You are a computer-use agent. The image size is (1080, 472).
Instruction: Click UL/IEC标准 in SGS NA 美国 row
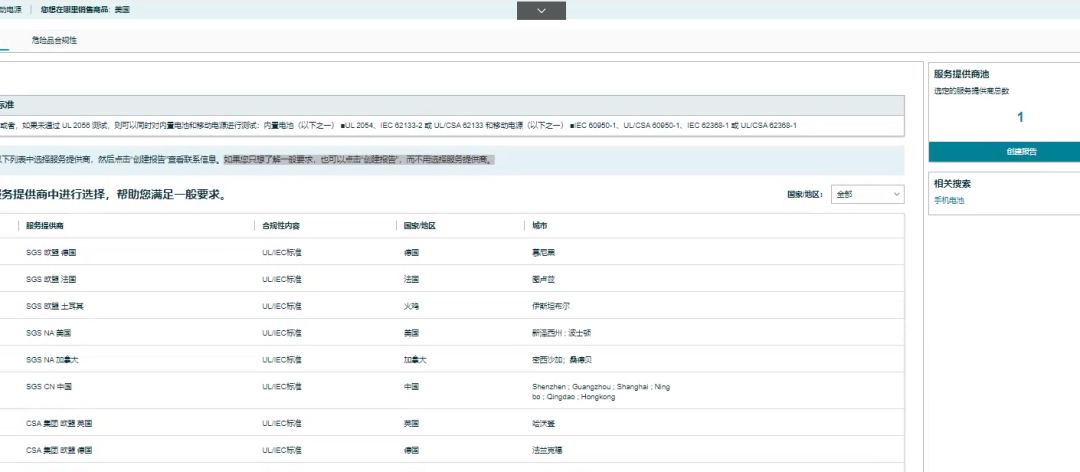(x=282, y=333)
